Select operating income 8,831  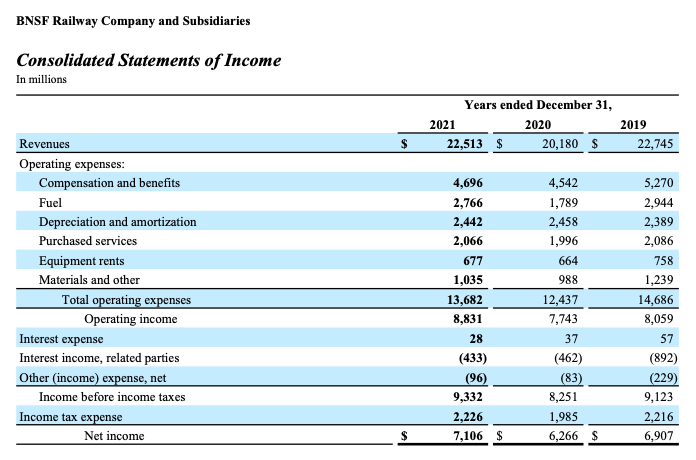click(468, 319)
